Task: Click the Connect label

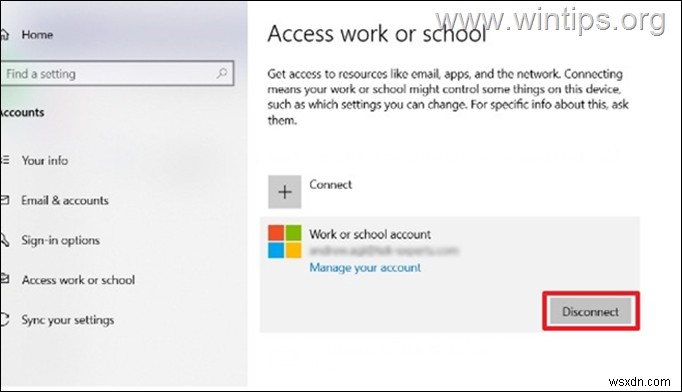Action: 331,184
